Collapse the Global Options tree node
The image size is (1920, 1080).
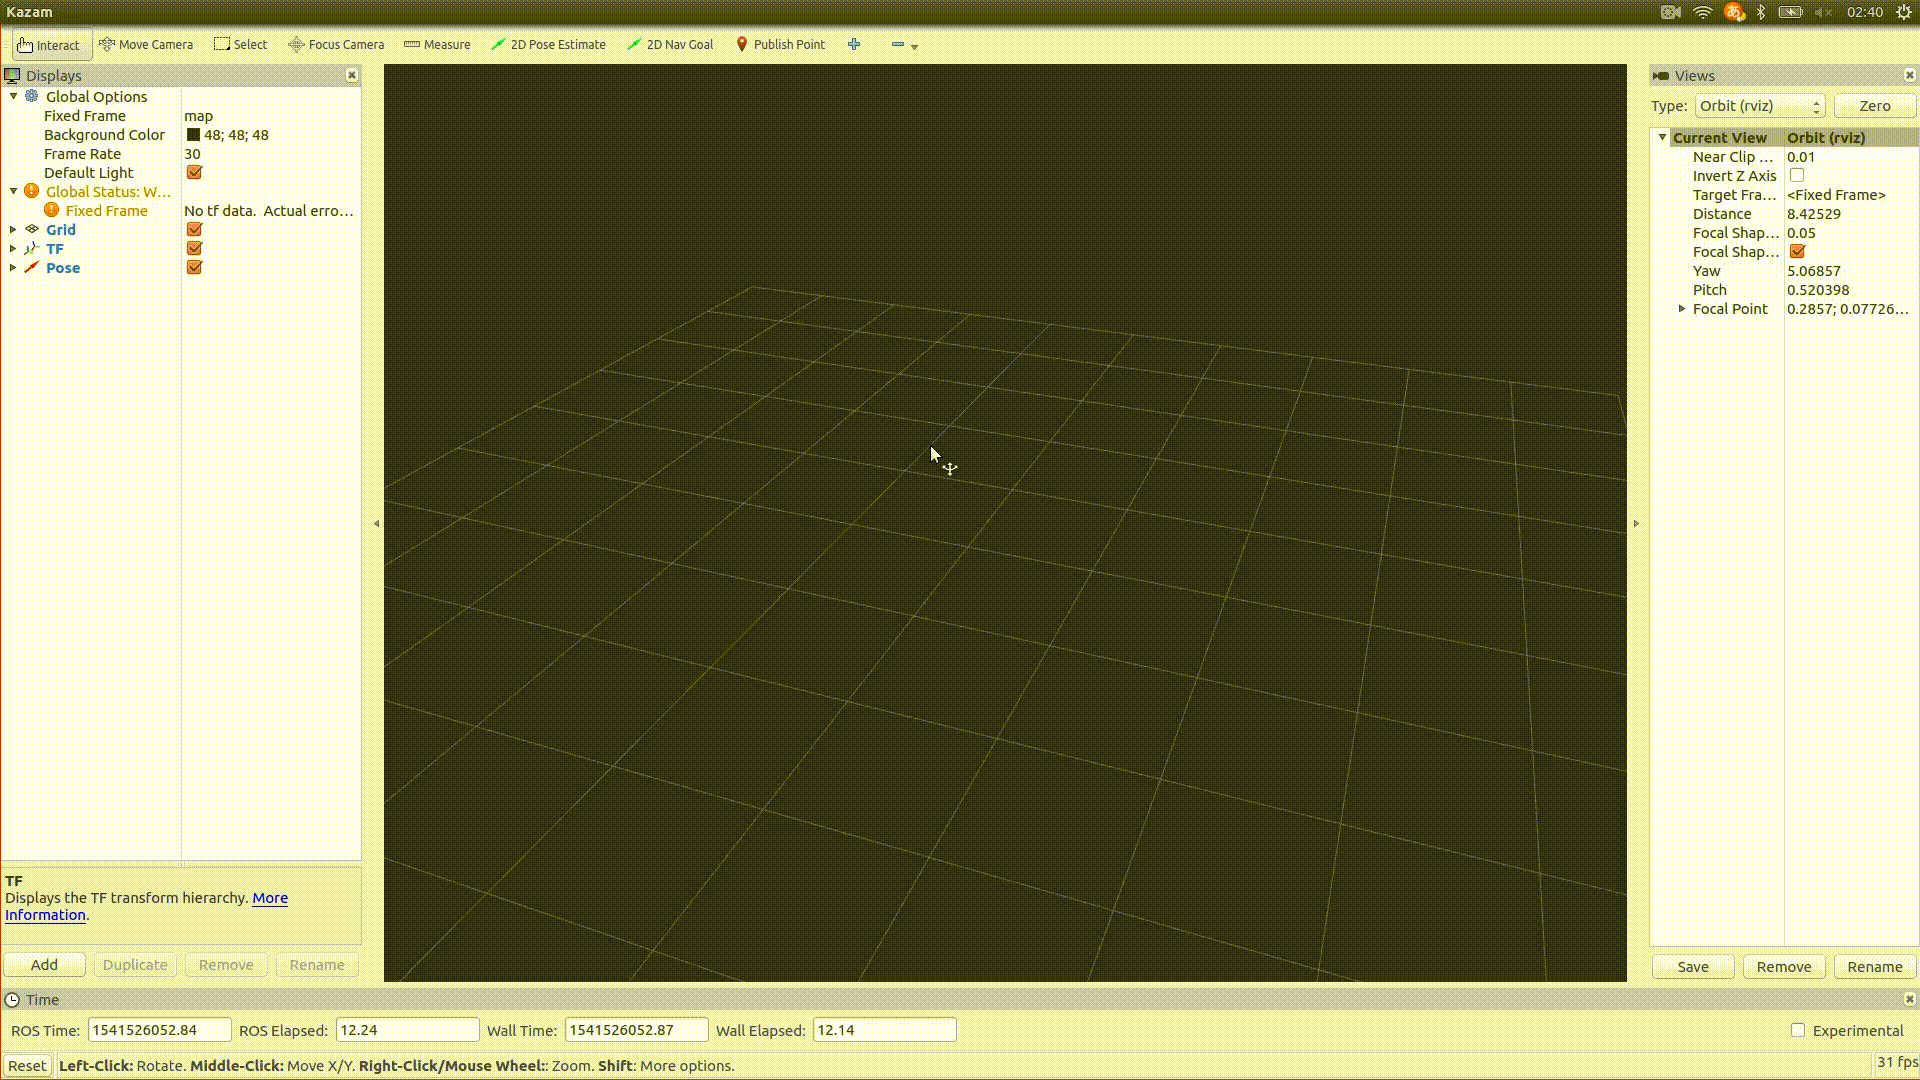coord(14,96)
